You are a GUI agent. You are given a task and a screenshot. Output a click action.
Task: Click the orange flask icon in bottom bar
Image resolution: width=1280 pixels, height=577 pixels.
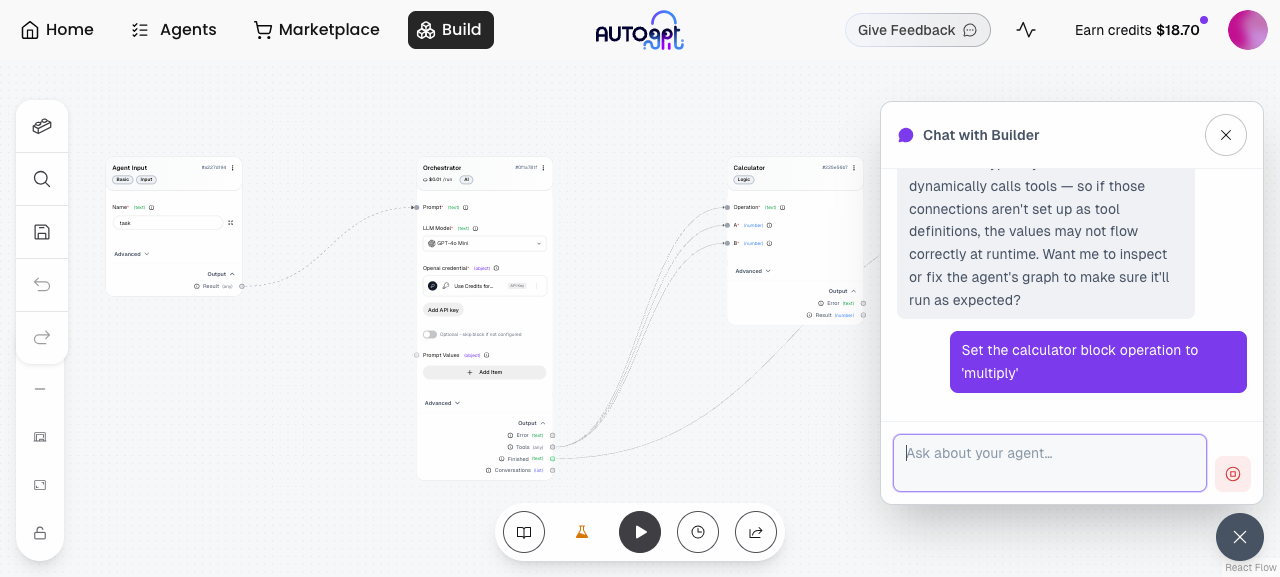coord(582,532)
